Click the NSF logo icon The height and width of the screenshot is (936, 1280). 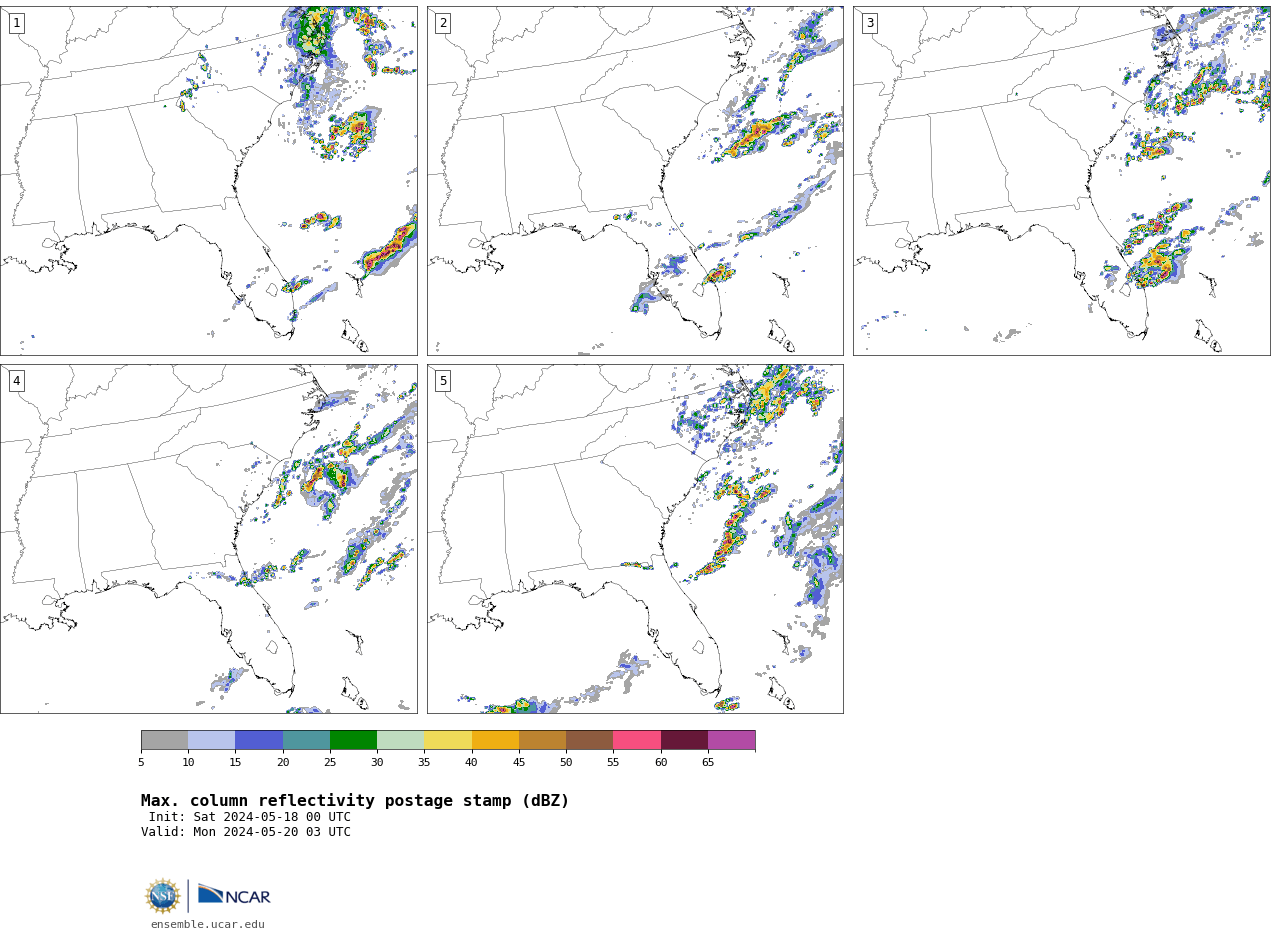click(163, 896)
